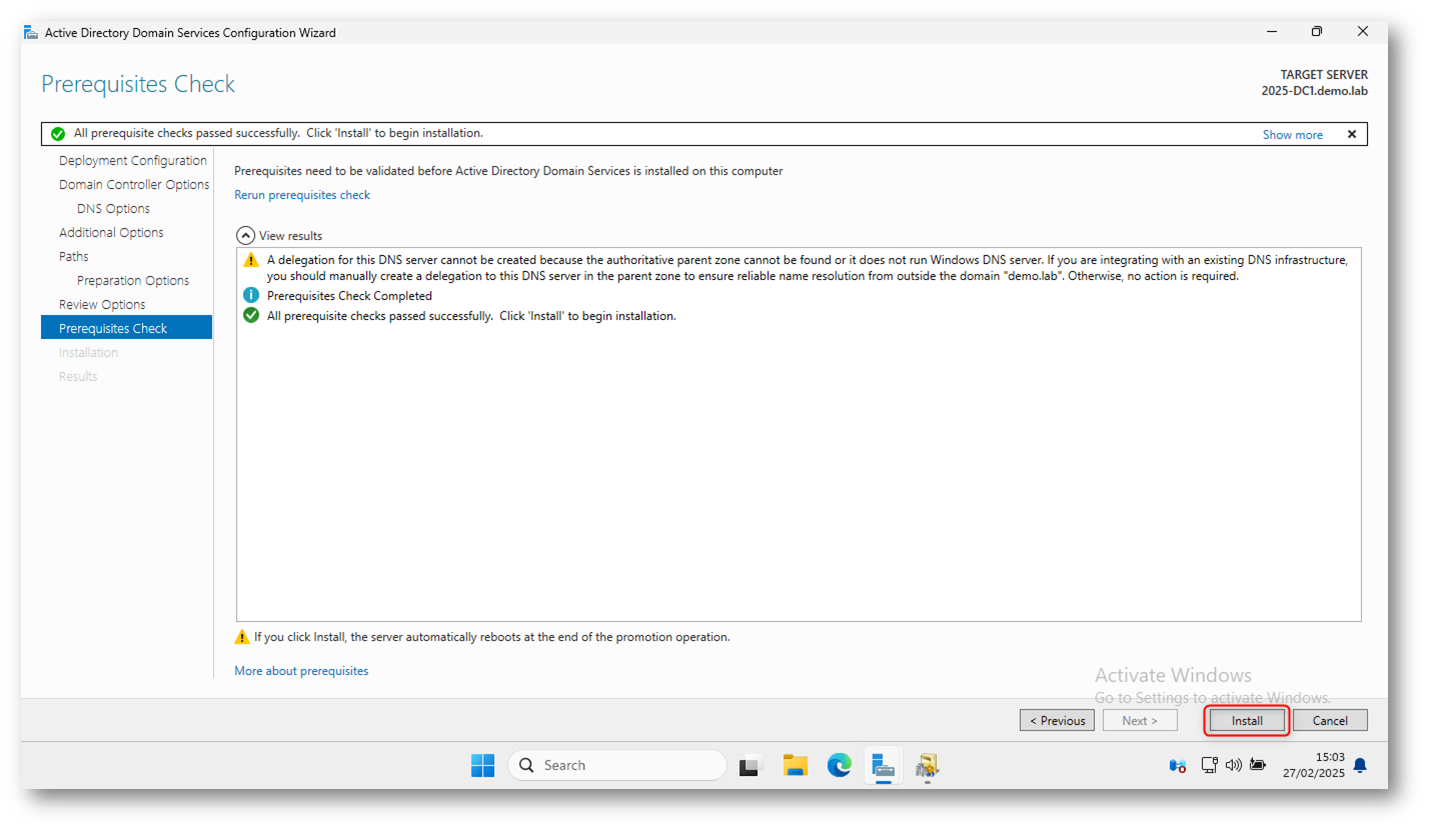
Task: Collapse the View results section
Action: click(x=245, y=235)
